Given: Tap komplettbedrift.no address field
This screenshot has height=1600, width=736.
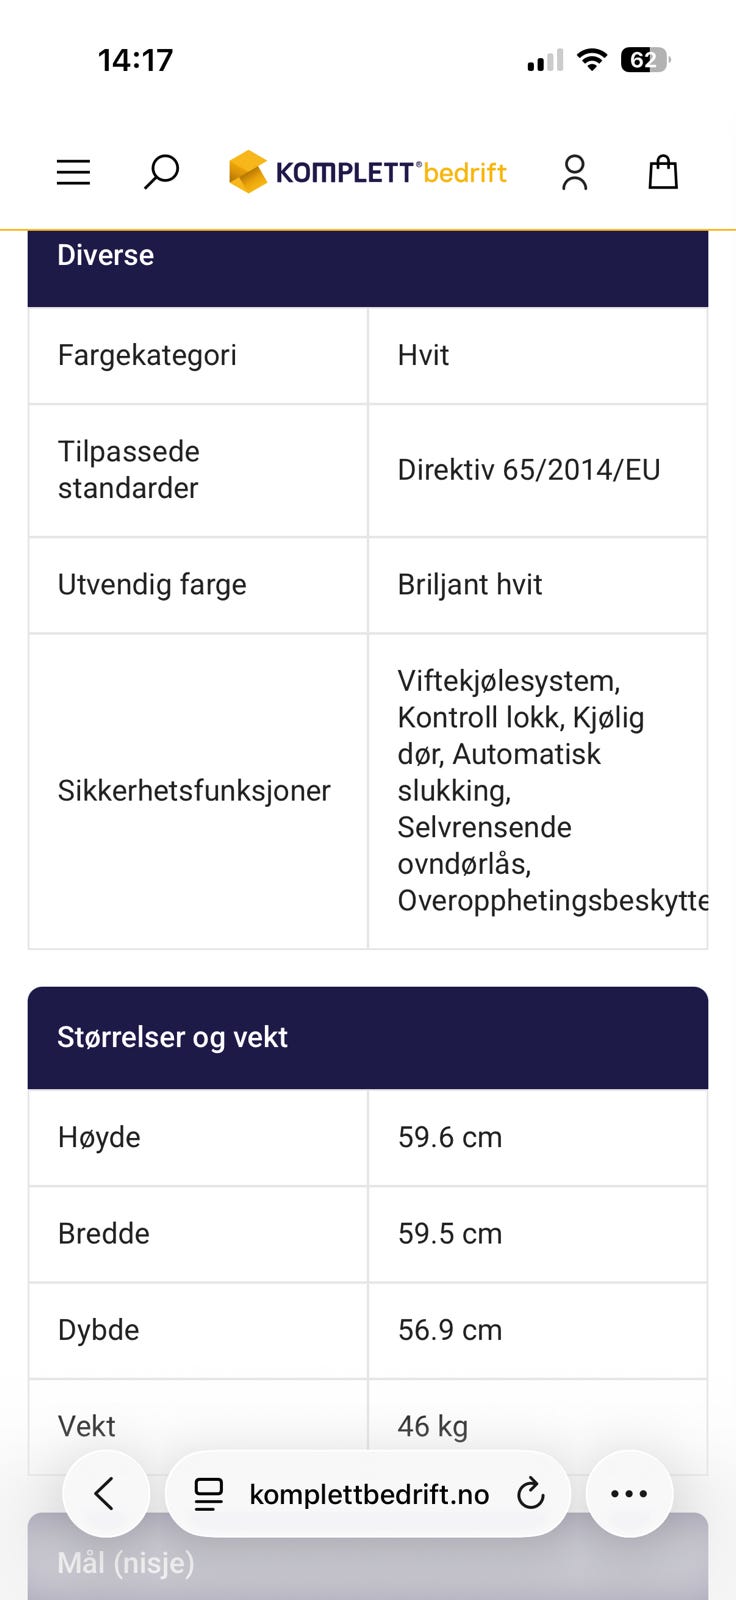Looking at the screenshot, I should click(369, 1494).
